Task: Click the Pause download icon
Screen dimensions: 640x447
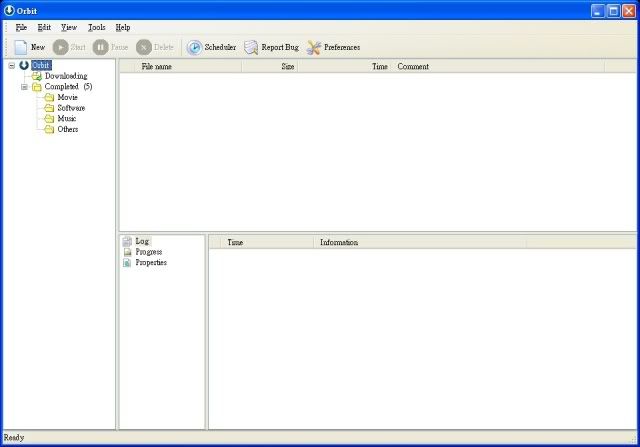Action: [101, 47]
